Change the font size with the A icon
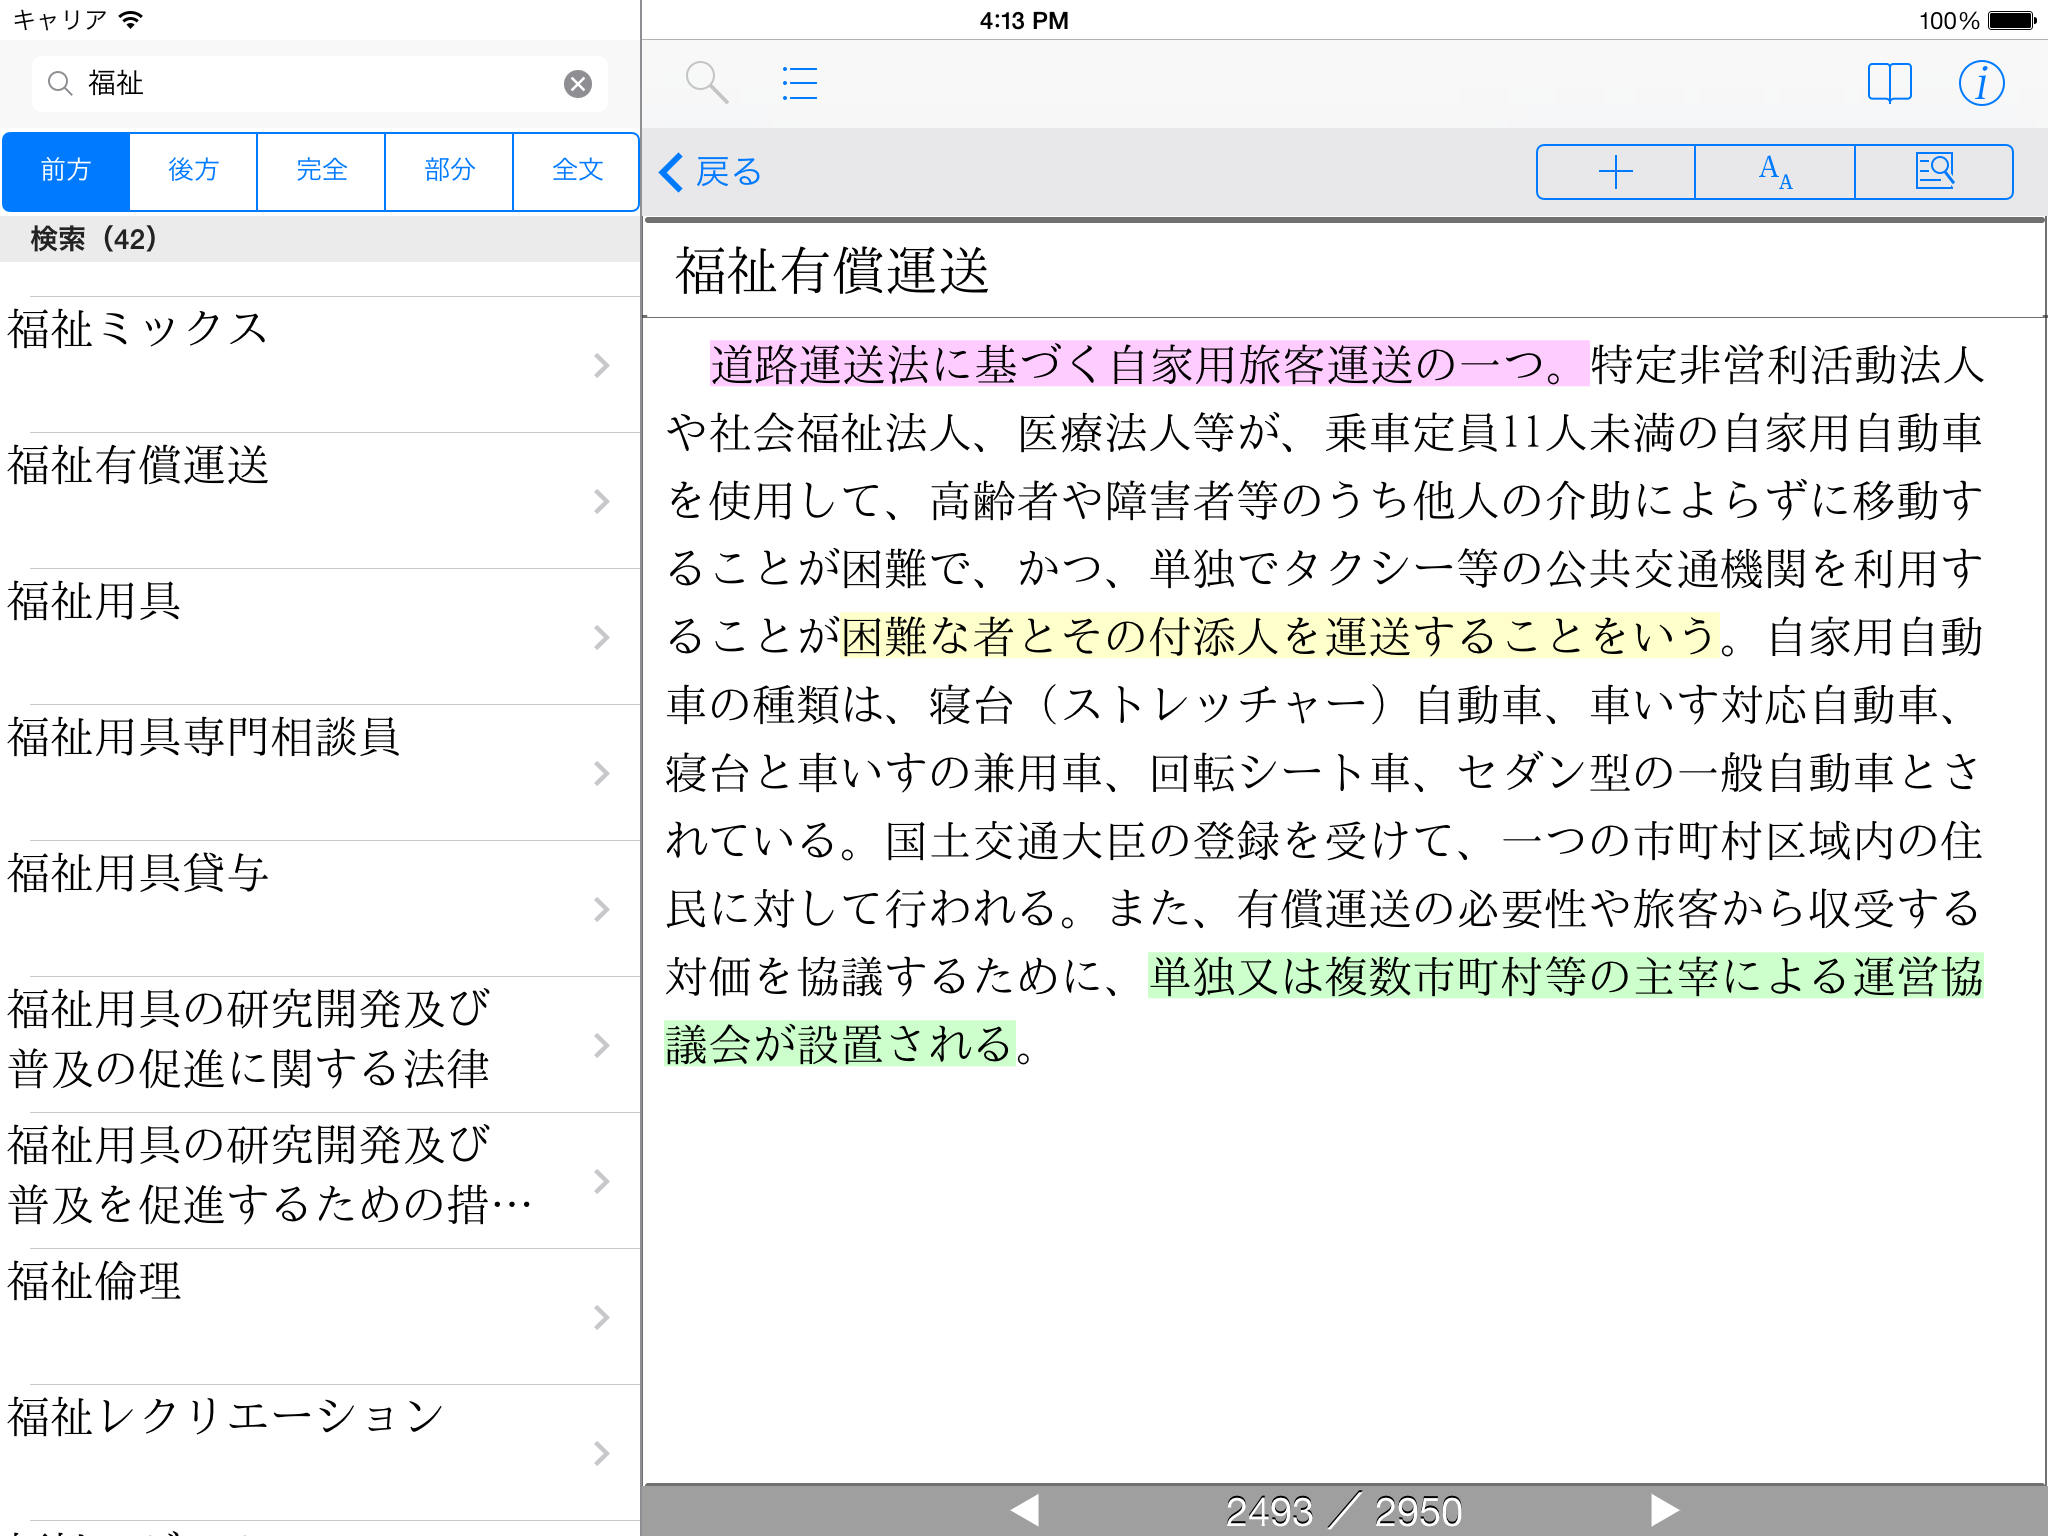The image size is (2048, 1536). coord(1775,172)
